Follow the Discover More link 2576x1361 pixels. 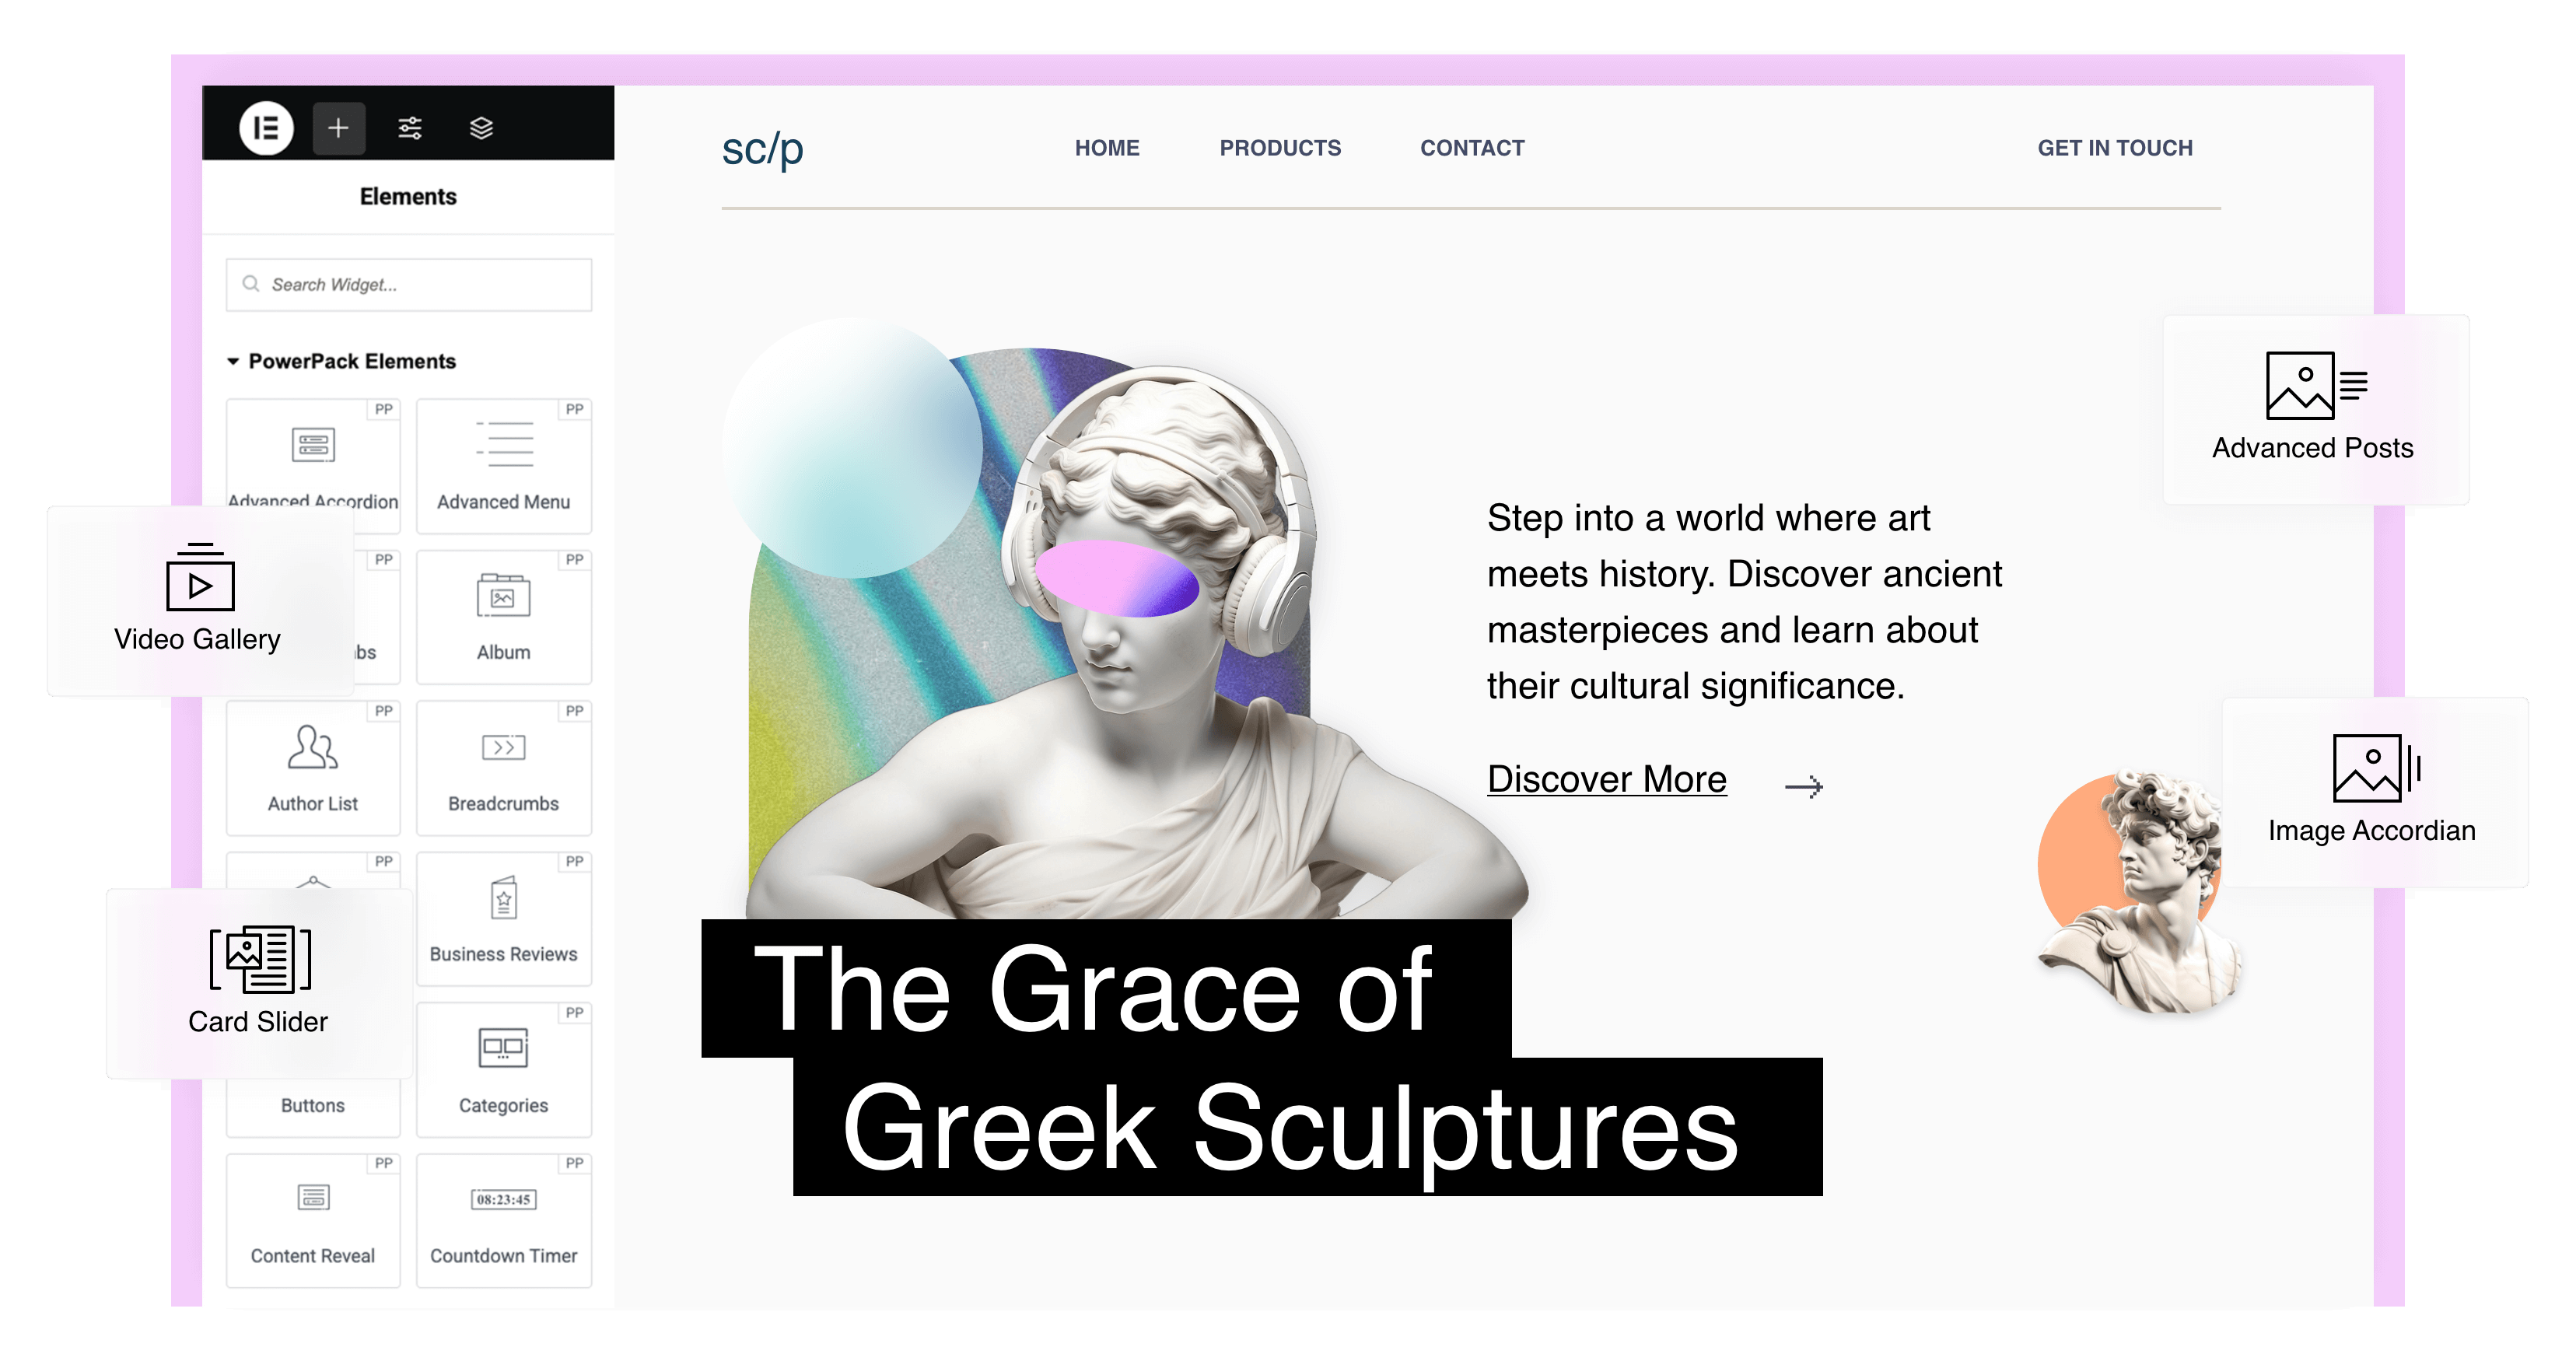pos(1607,779)
